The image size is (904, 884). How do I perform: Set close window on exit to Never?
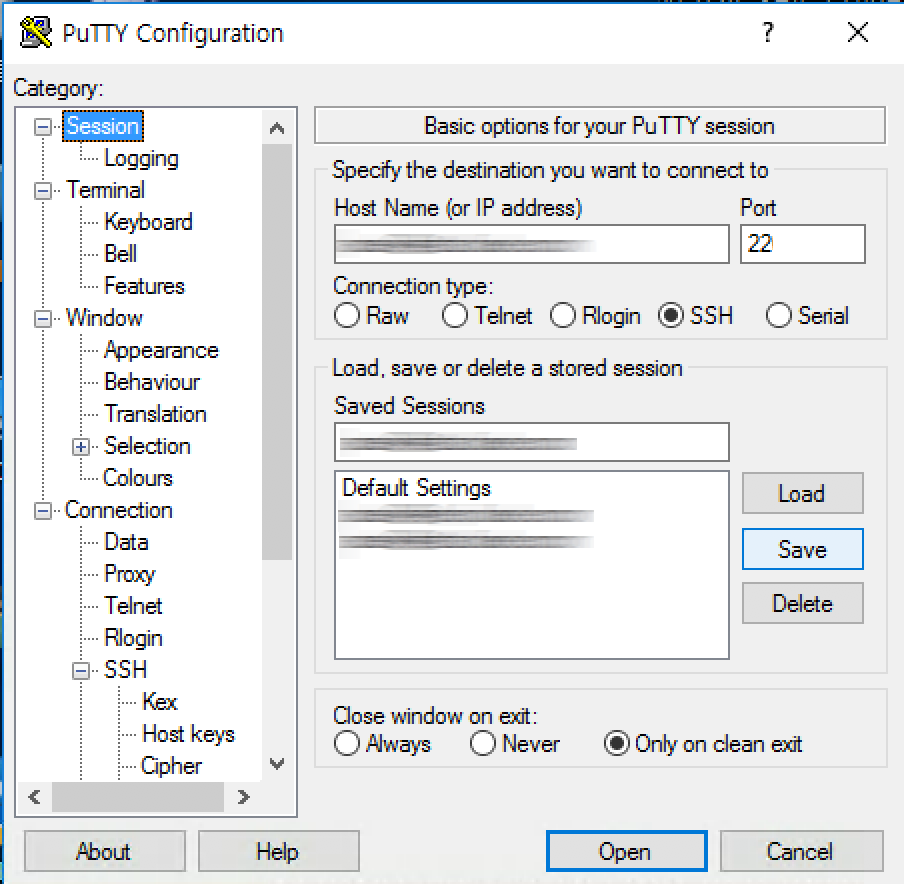coord(484,744)
